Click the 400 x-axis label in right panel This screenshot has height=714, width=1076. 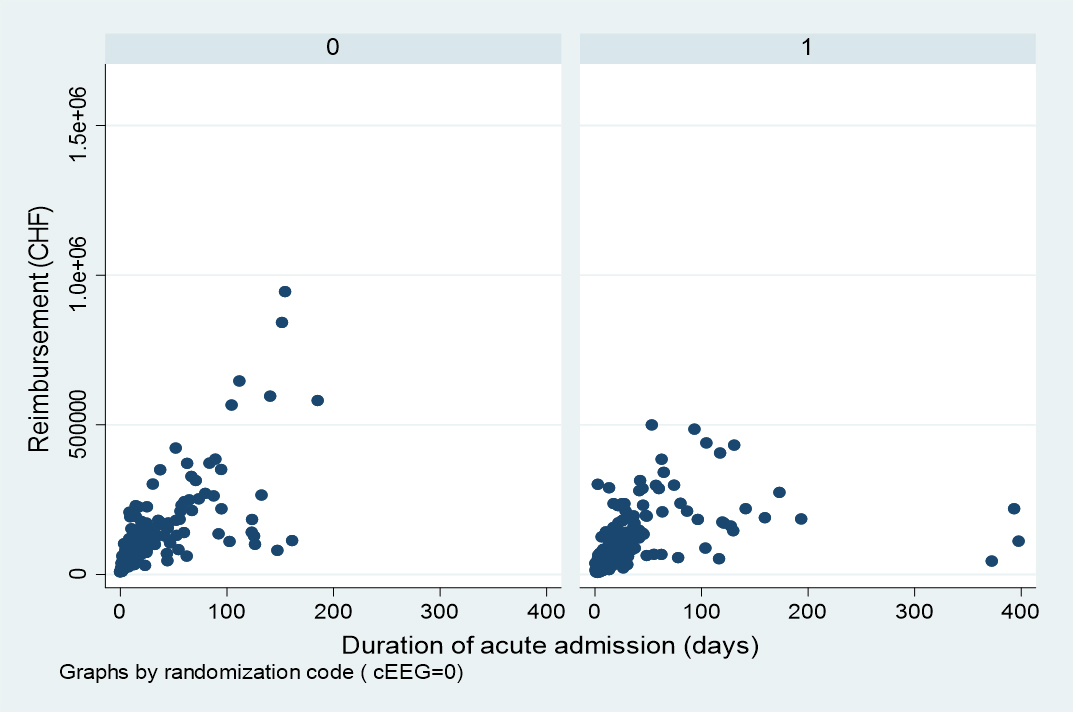coord(1021,609)
